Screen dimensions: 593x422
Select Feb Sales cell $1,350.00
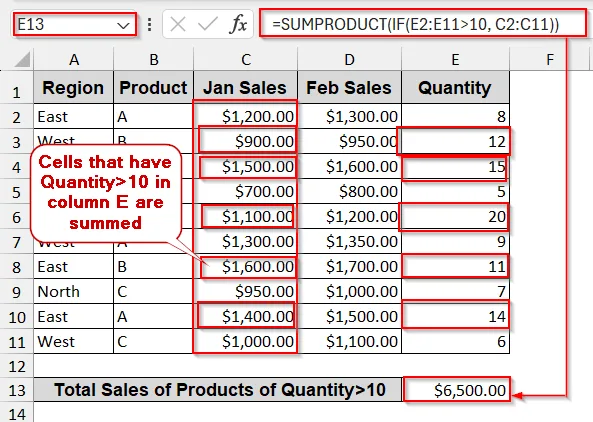tap(349, 241)
